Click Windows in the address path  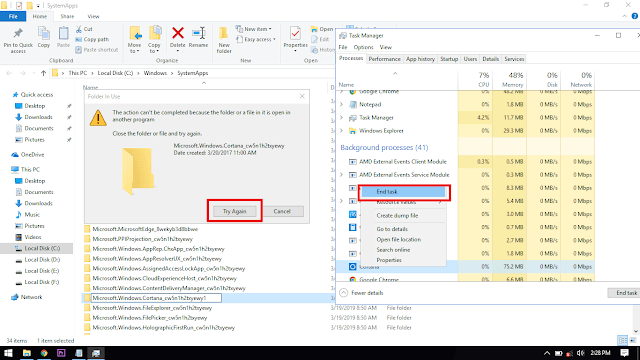155,73
